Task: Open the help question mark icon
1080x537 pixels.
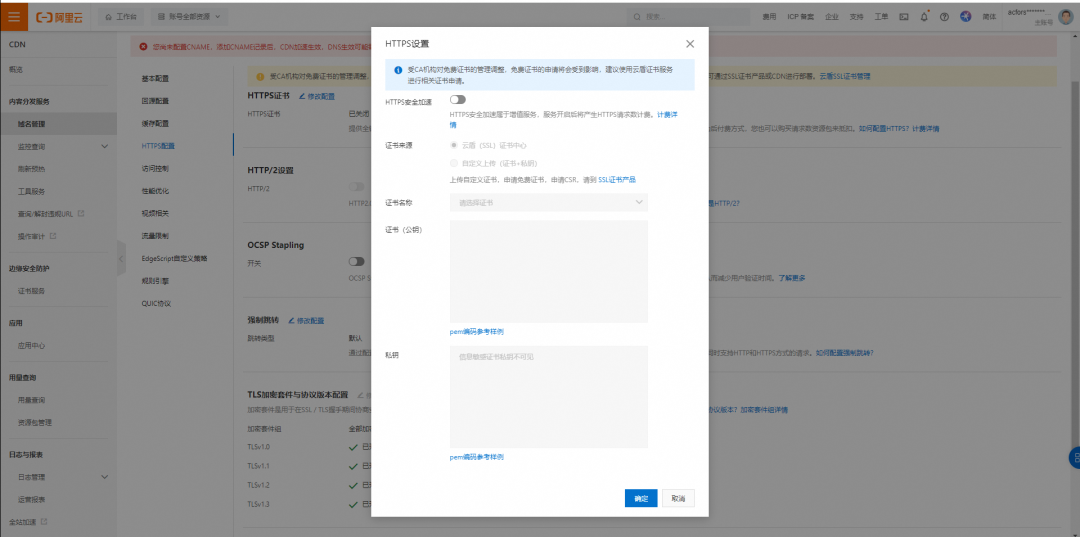Action: [944, 17]
